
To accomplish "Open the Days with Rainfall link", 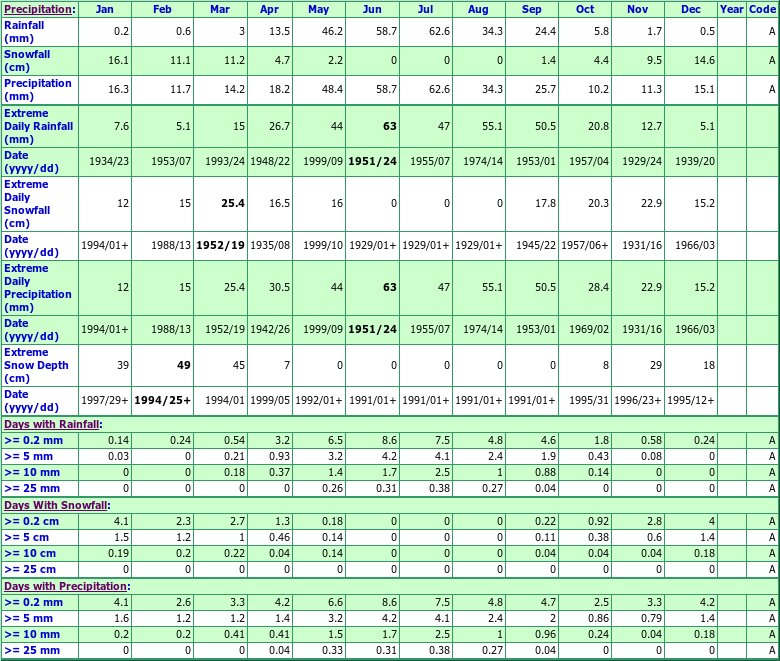I will tap(51, 425).
